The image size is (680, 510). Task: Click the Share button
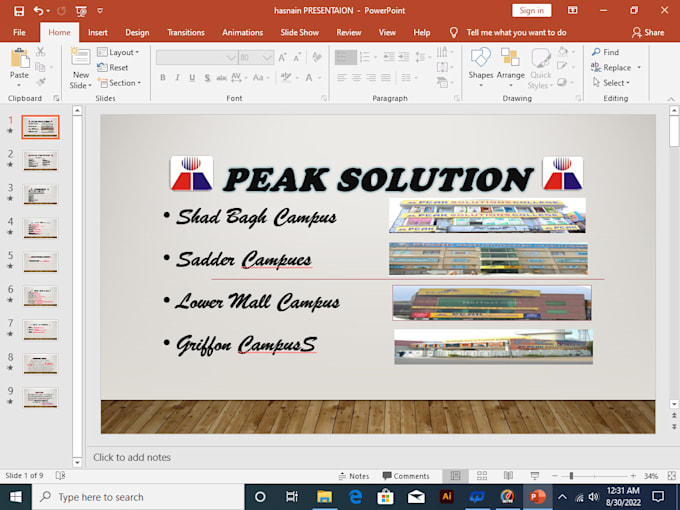point(648,33)
